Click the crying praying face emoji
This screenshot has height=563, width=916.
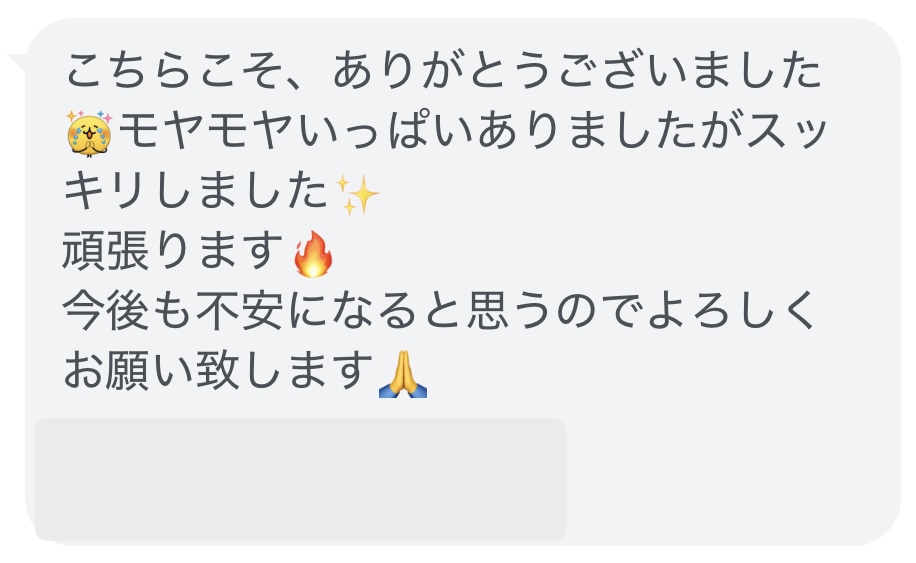[89, 133]
